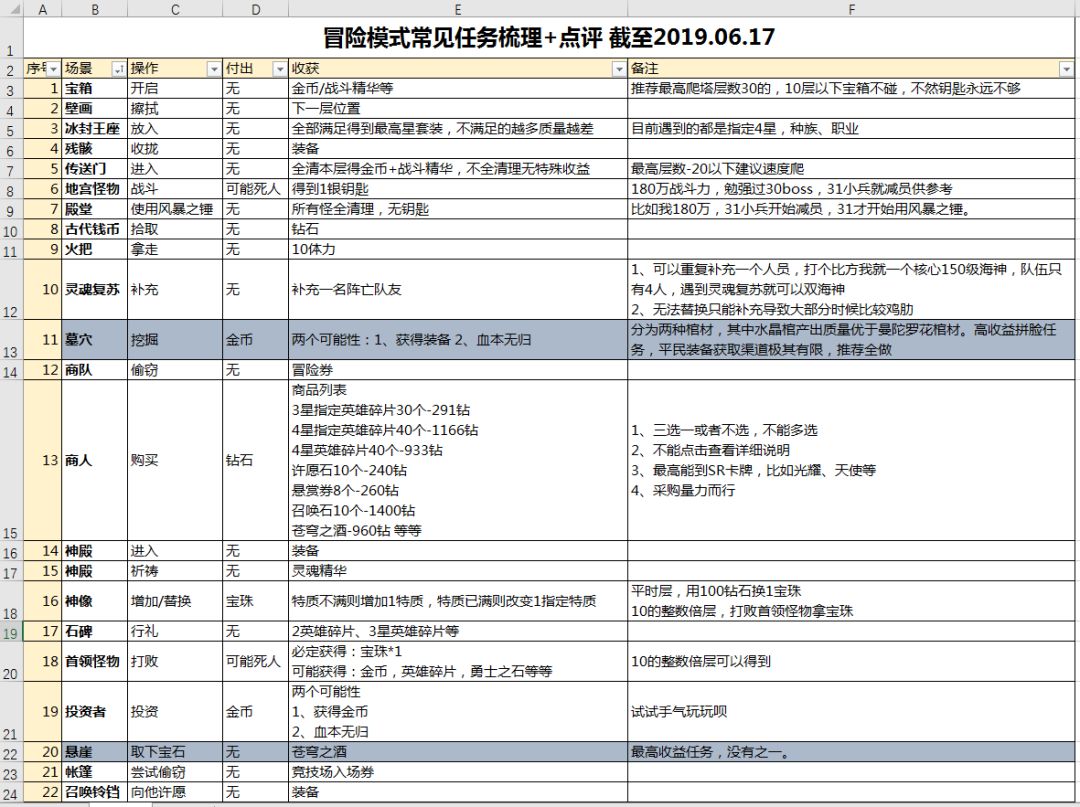Click the 墓穴 cell in highlighted row

pos(94,340)
